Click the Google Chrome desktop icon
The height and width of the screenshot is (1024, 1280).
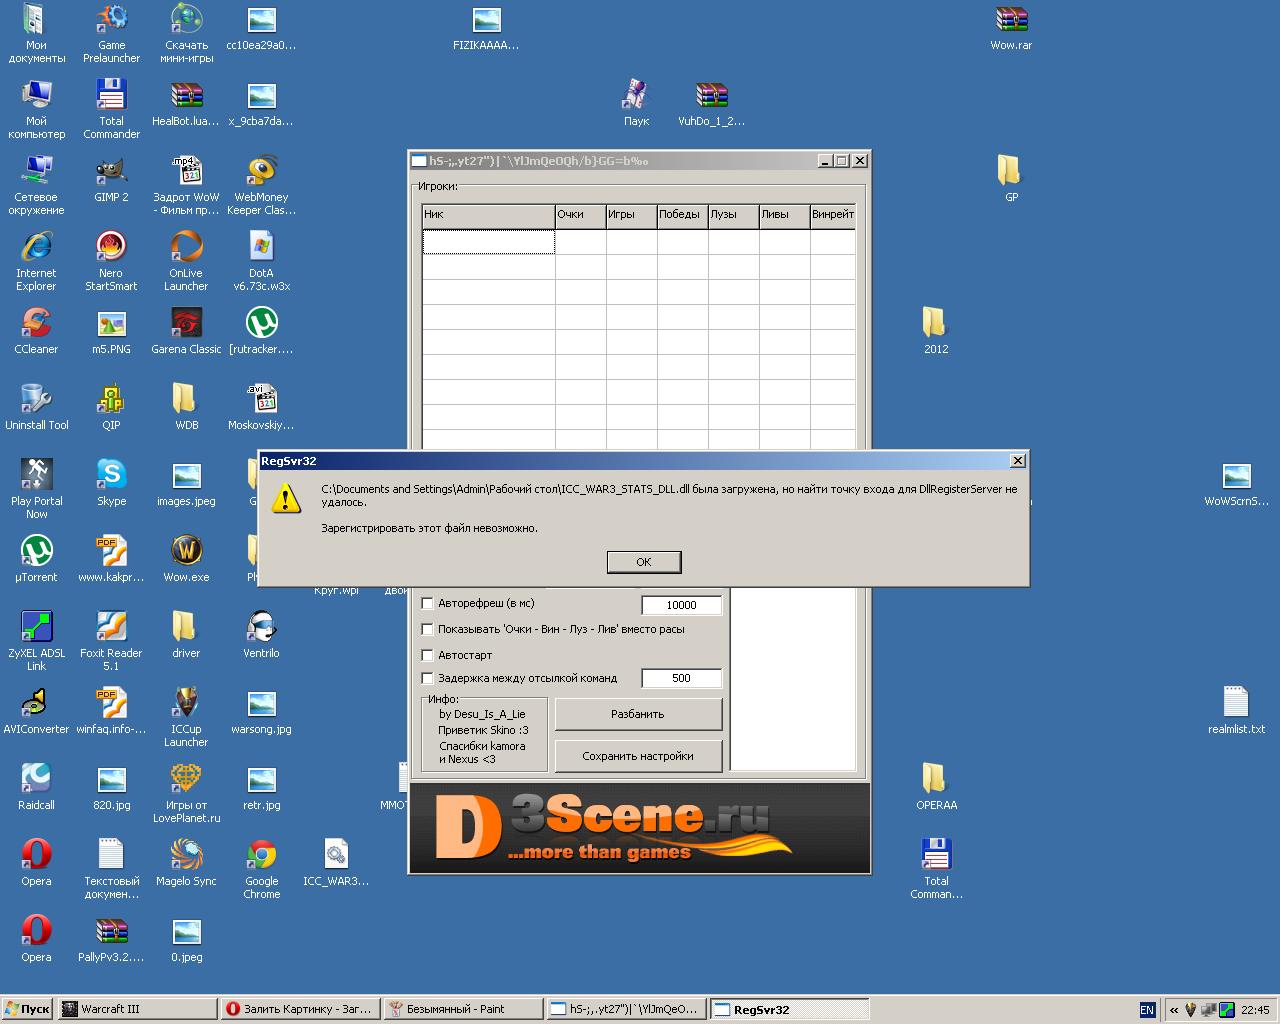tap(261, 870)
